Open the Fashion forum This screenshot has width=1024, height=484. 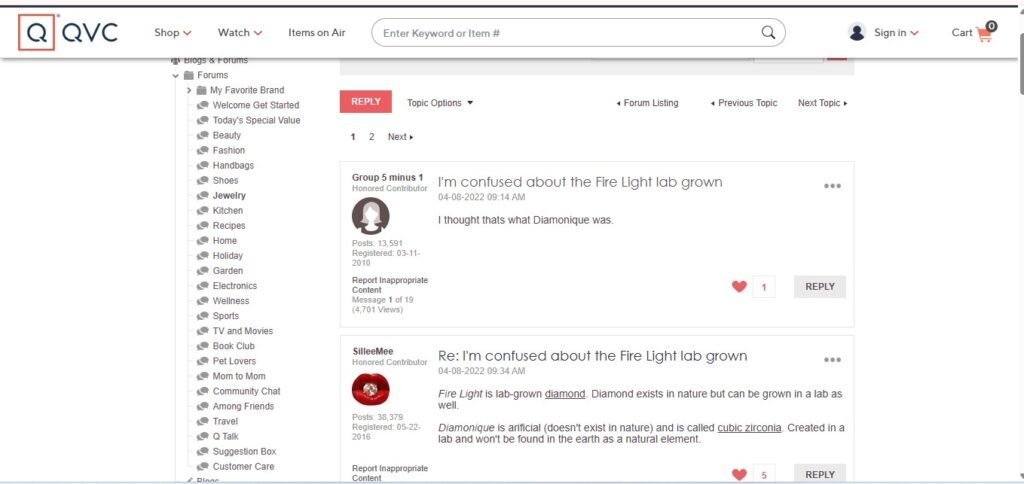229,150
